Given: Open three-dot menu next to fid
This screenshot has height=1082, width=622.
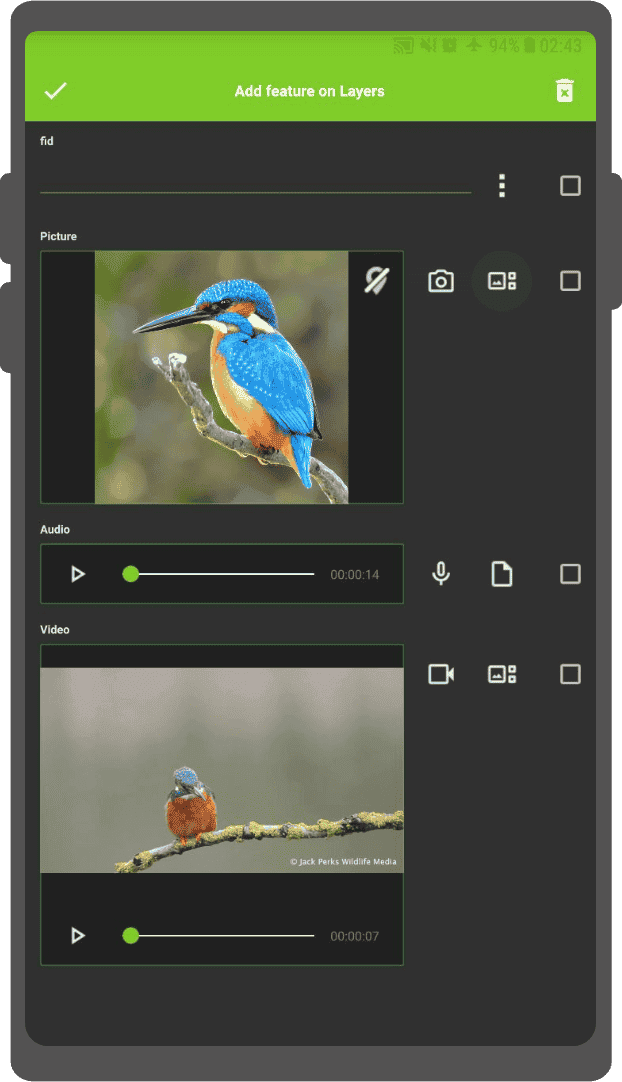Looking at the screenshot, I should [x=502, y=186].
